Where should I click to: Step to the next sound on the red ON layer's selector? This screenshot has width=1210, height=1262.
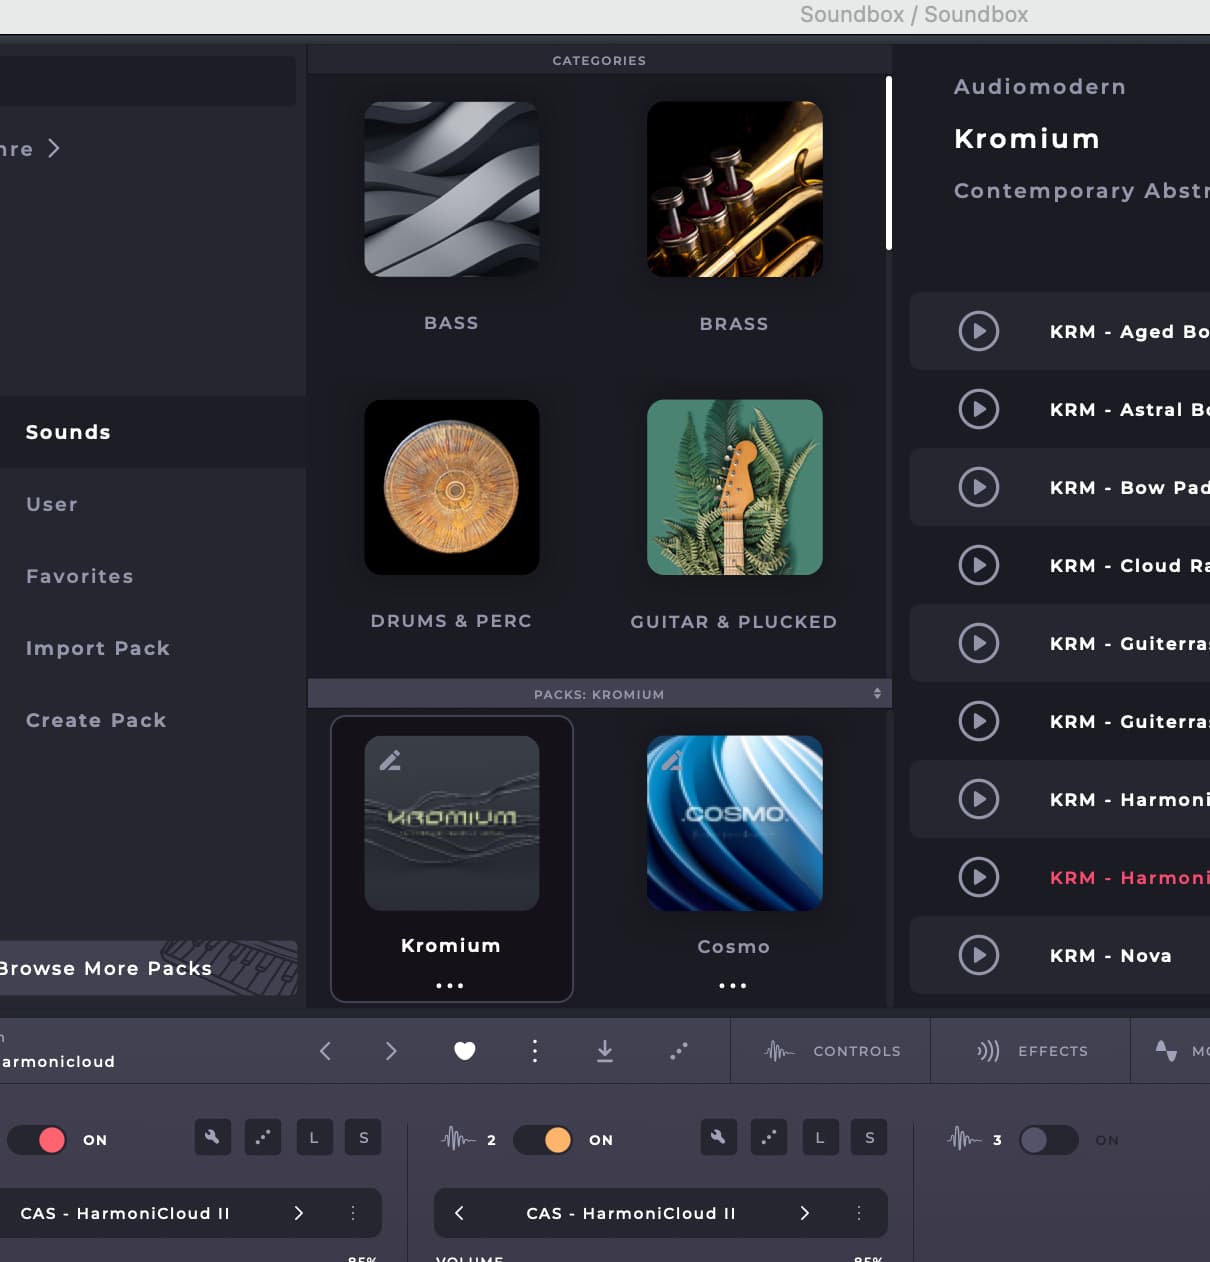pos(298,1213)
